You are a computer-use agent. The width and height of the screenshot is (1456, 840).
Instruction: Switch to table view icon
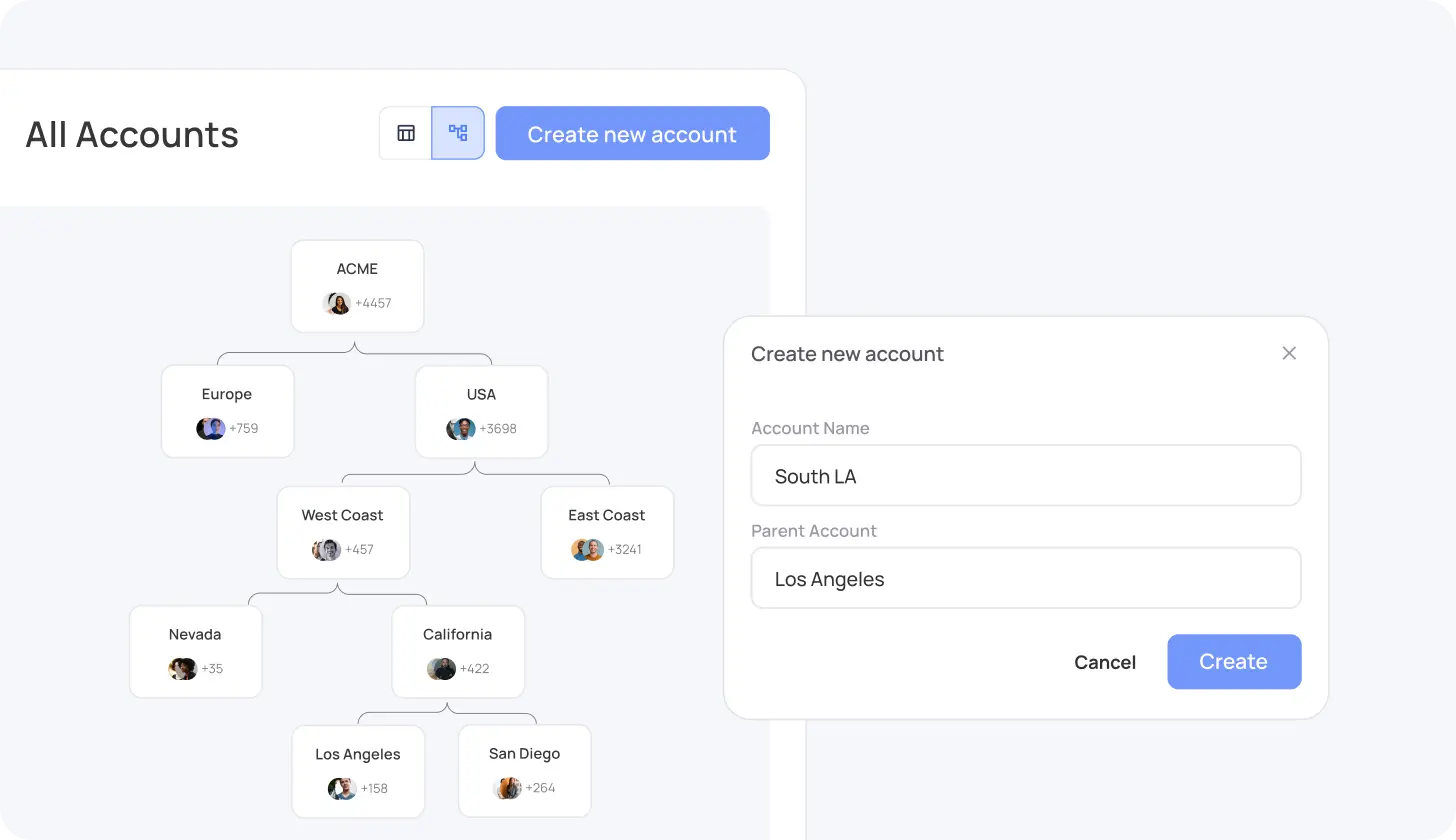point(406,133)
